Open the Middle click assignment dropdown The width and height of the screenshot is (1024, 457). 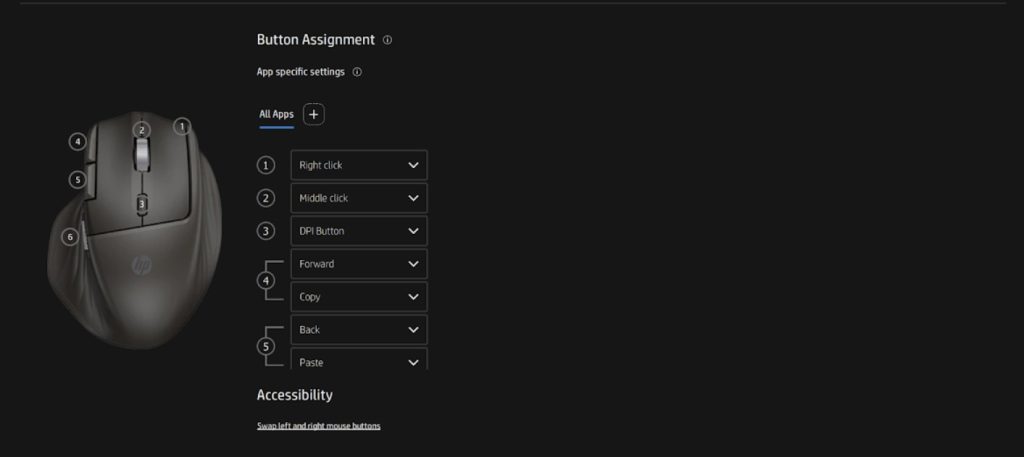click(359, 198)
